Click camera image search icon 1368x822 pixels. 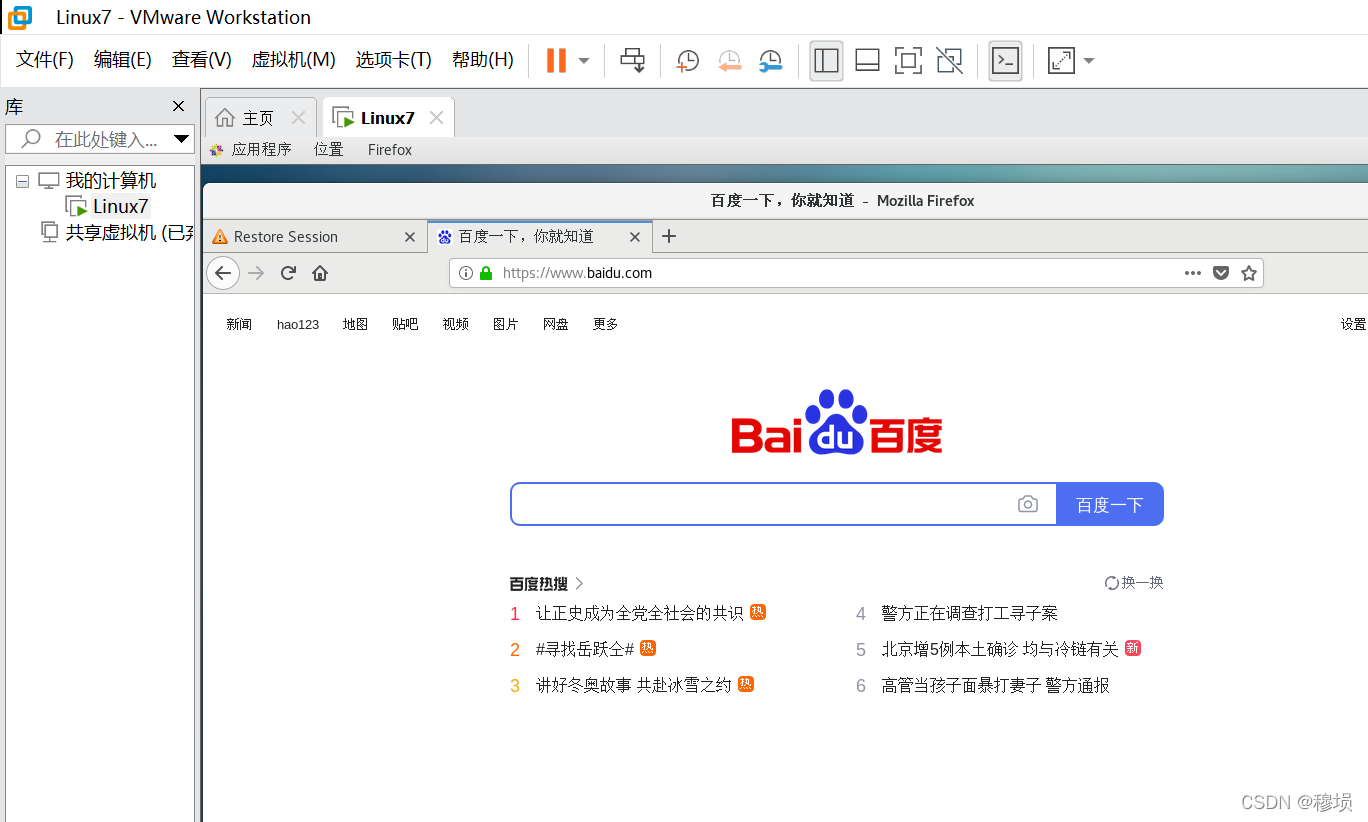tap(1028, 504)
